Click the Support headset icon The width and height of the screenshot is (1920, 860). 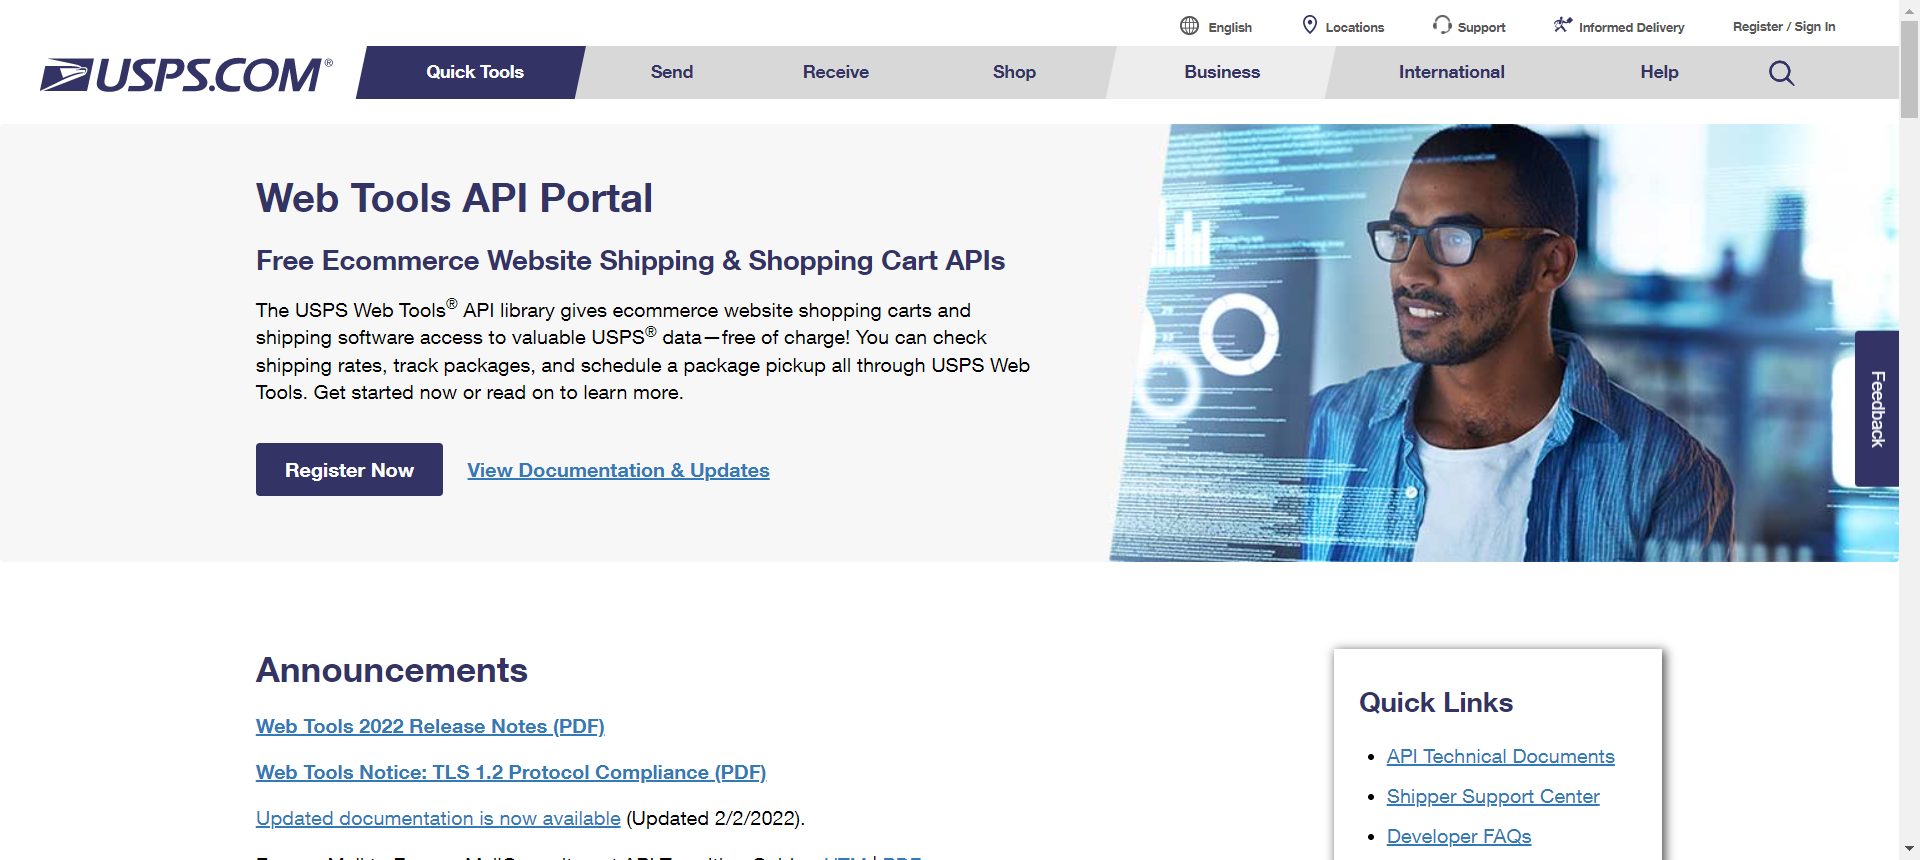point(1442,25)
